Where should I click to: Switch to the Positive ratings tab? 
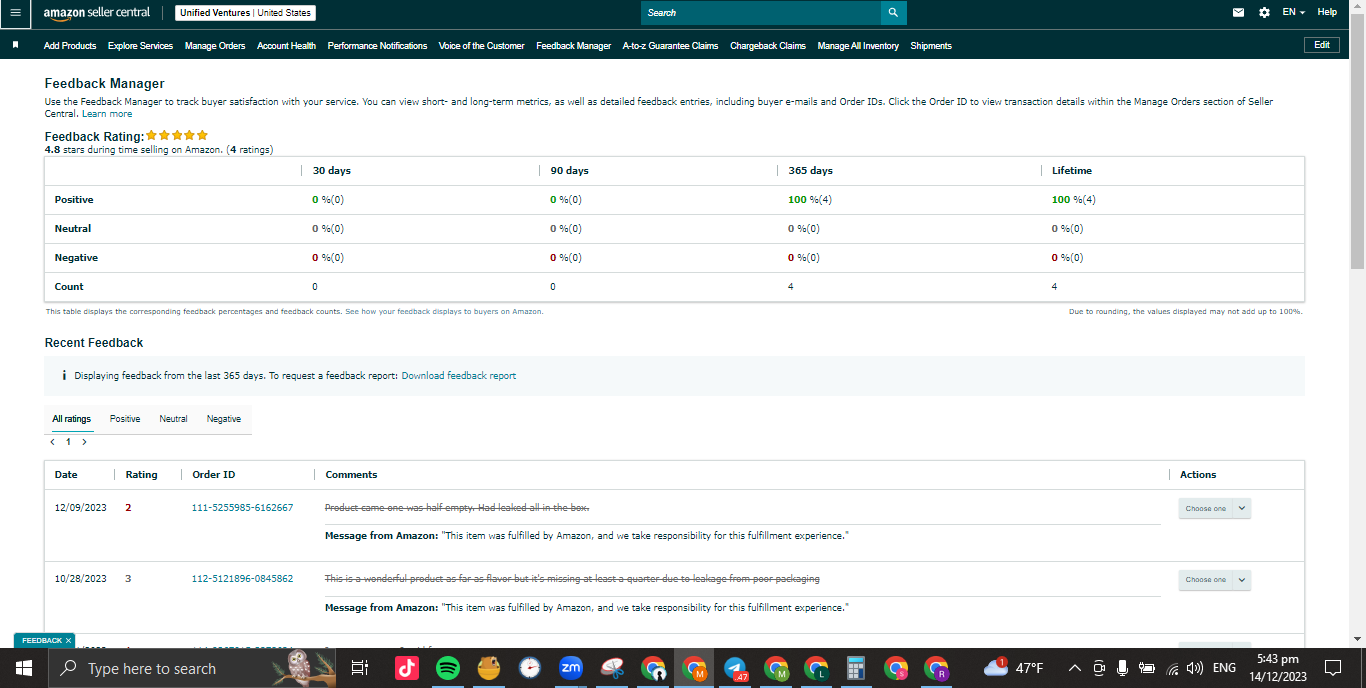pos(125,419)
